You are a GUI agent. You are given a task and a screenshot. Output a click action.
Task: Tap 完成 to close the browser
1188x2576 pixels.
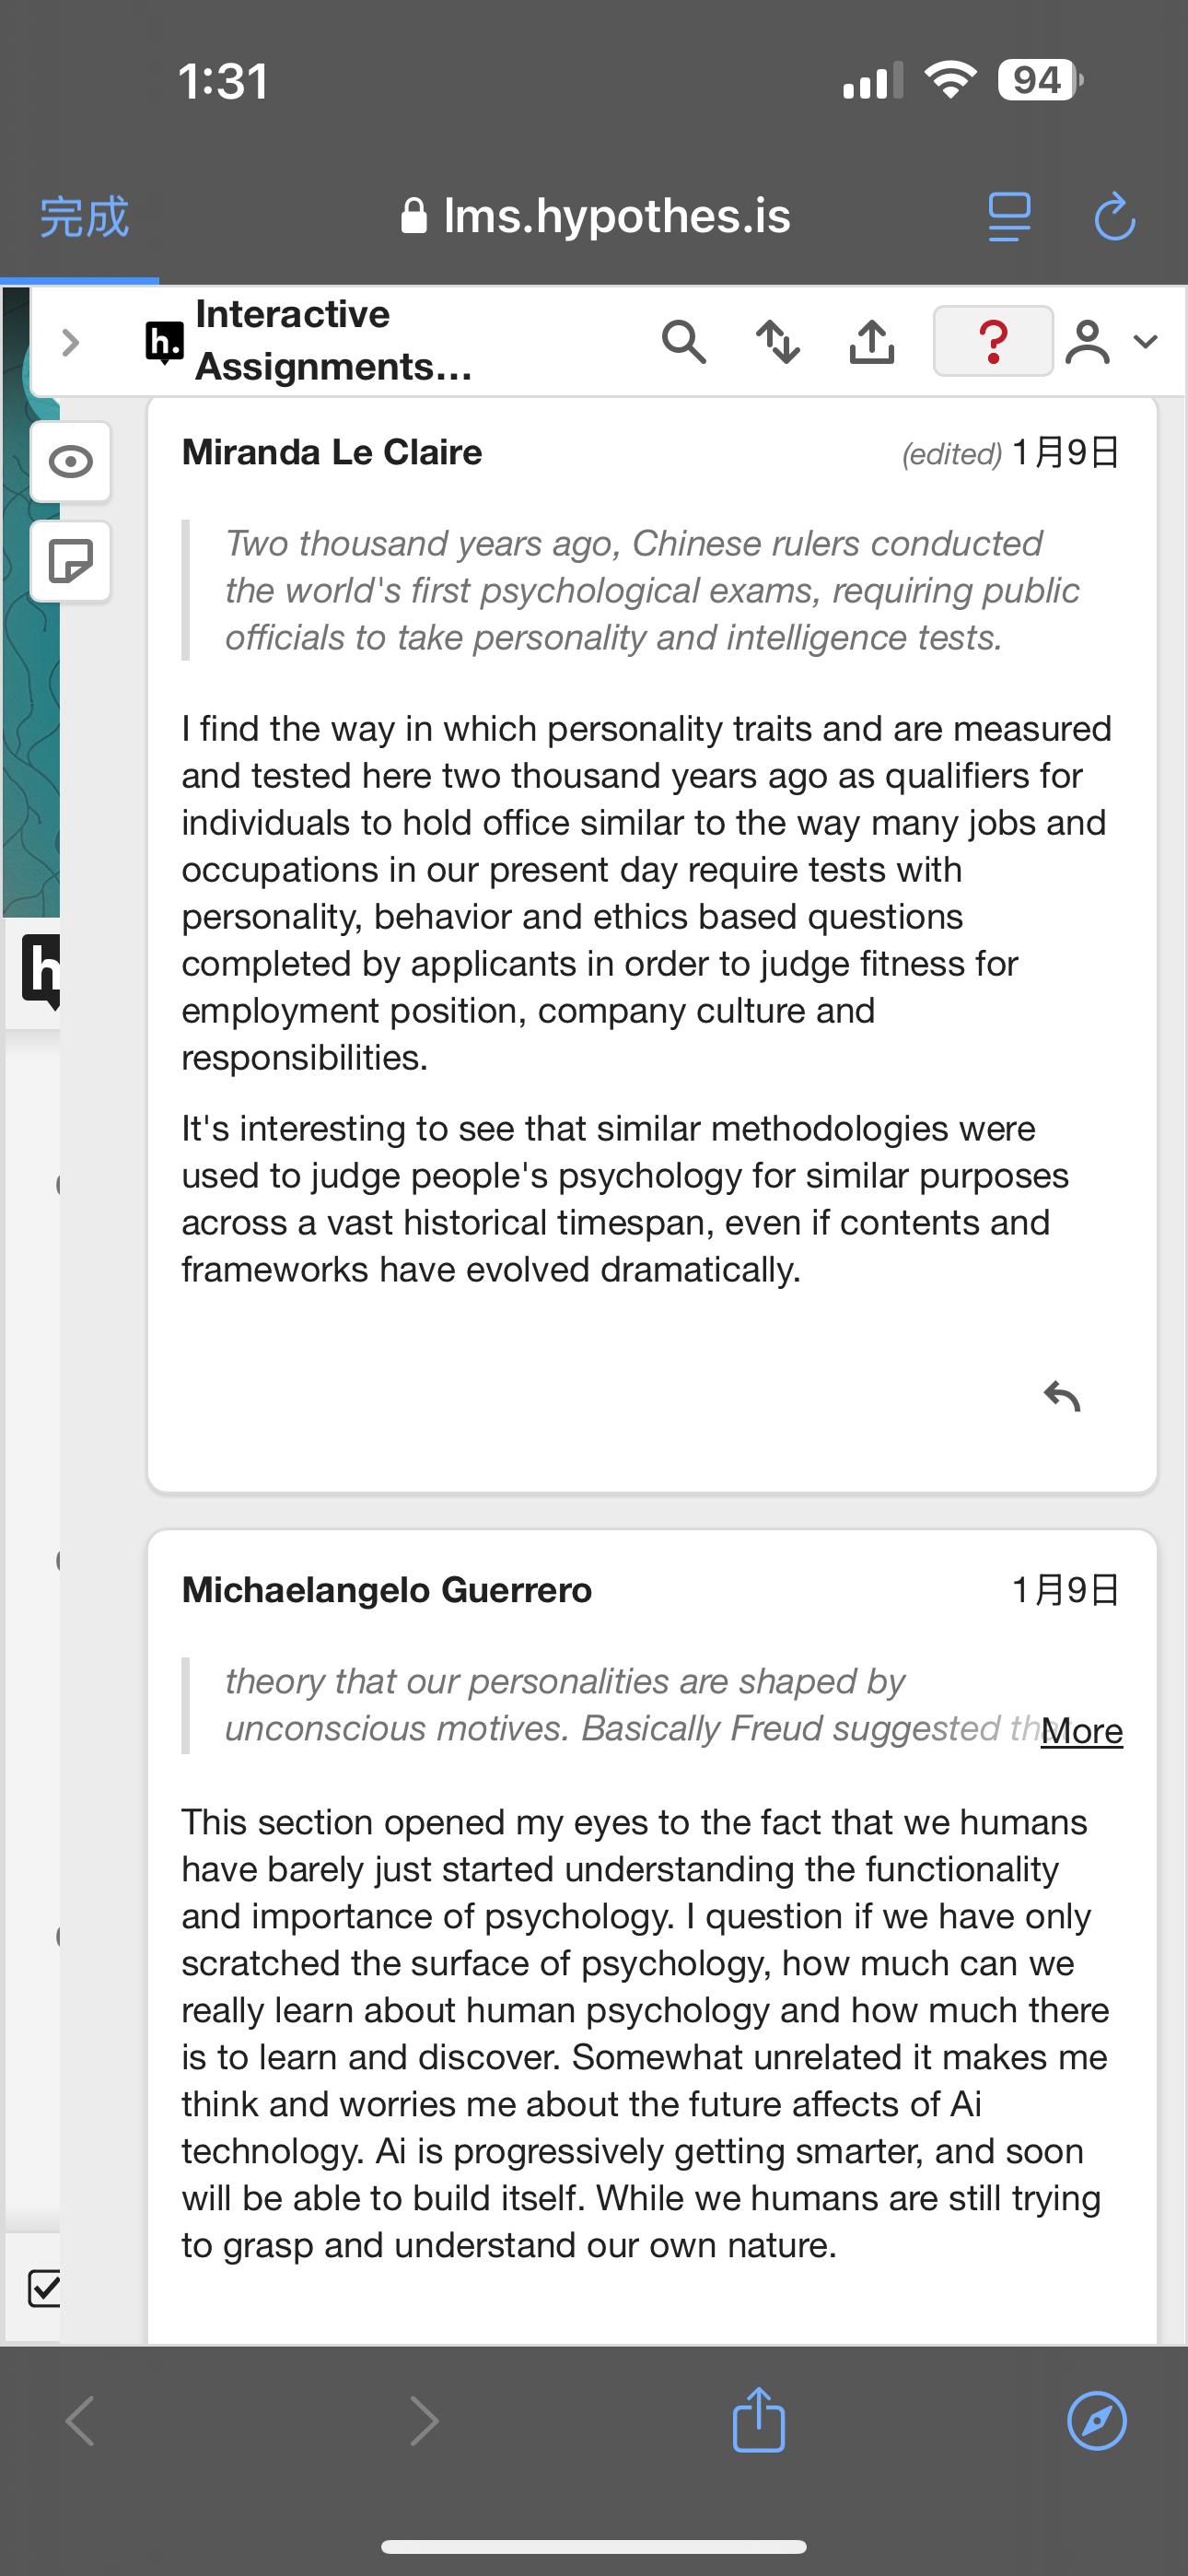84,217
